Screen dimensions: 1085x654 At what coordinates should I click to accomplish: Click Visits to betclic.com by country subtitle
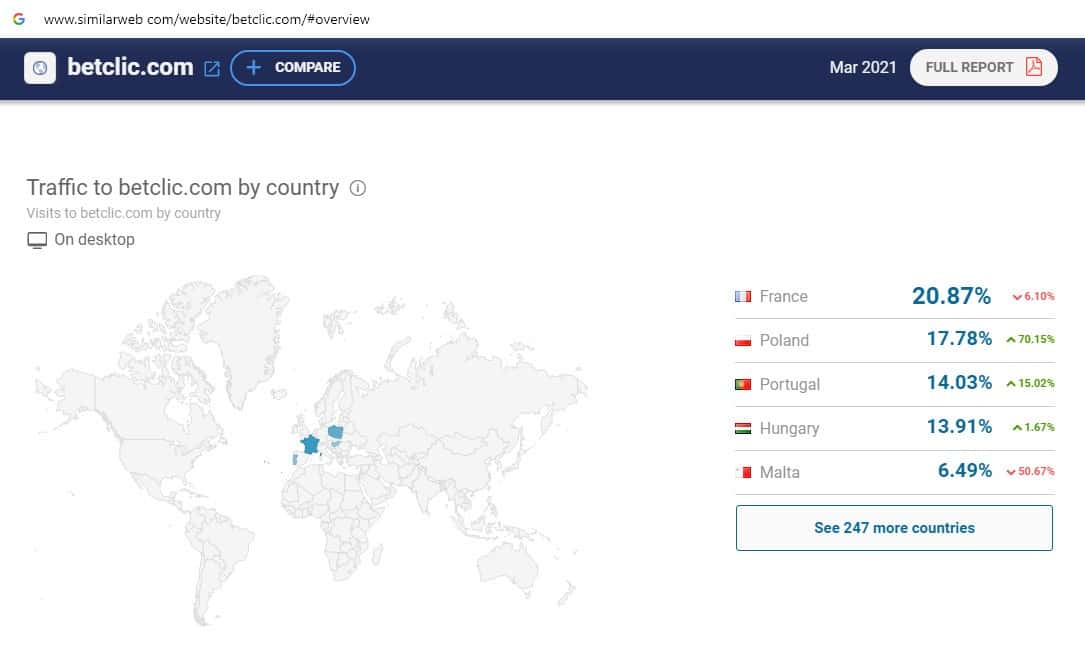123,213
